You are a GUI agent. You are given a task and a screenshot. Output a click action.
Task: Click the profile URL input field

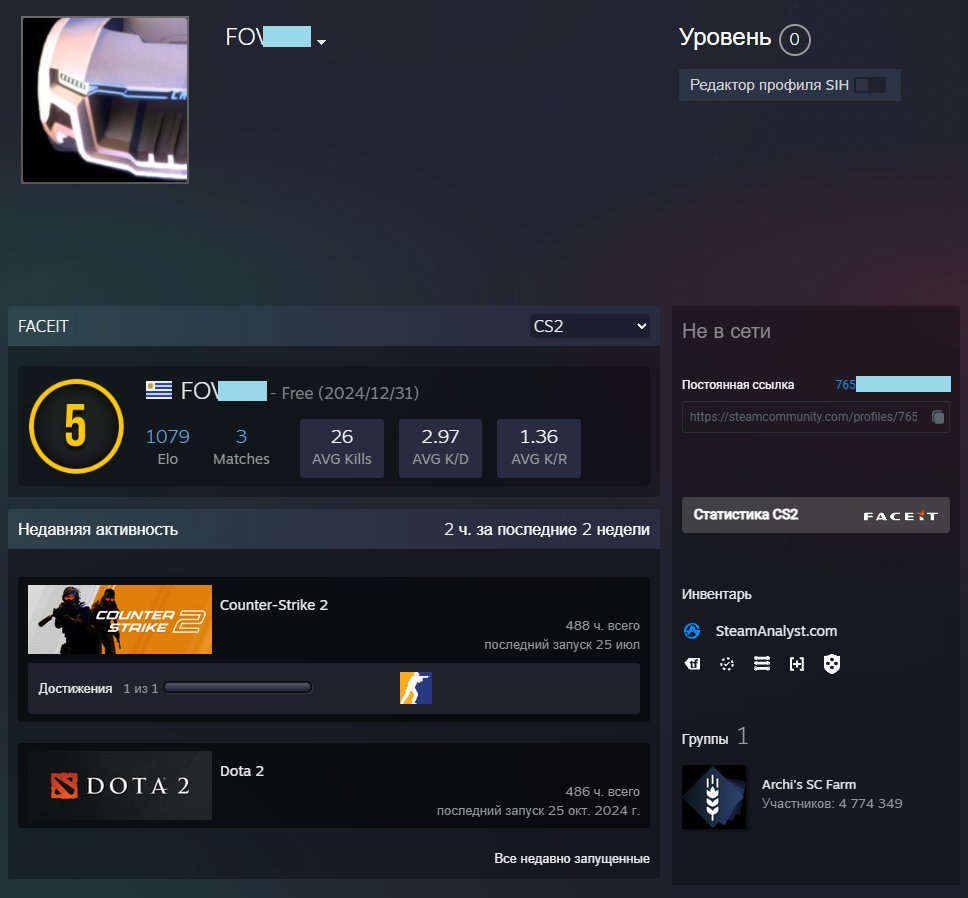click(816, 417)
